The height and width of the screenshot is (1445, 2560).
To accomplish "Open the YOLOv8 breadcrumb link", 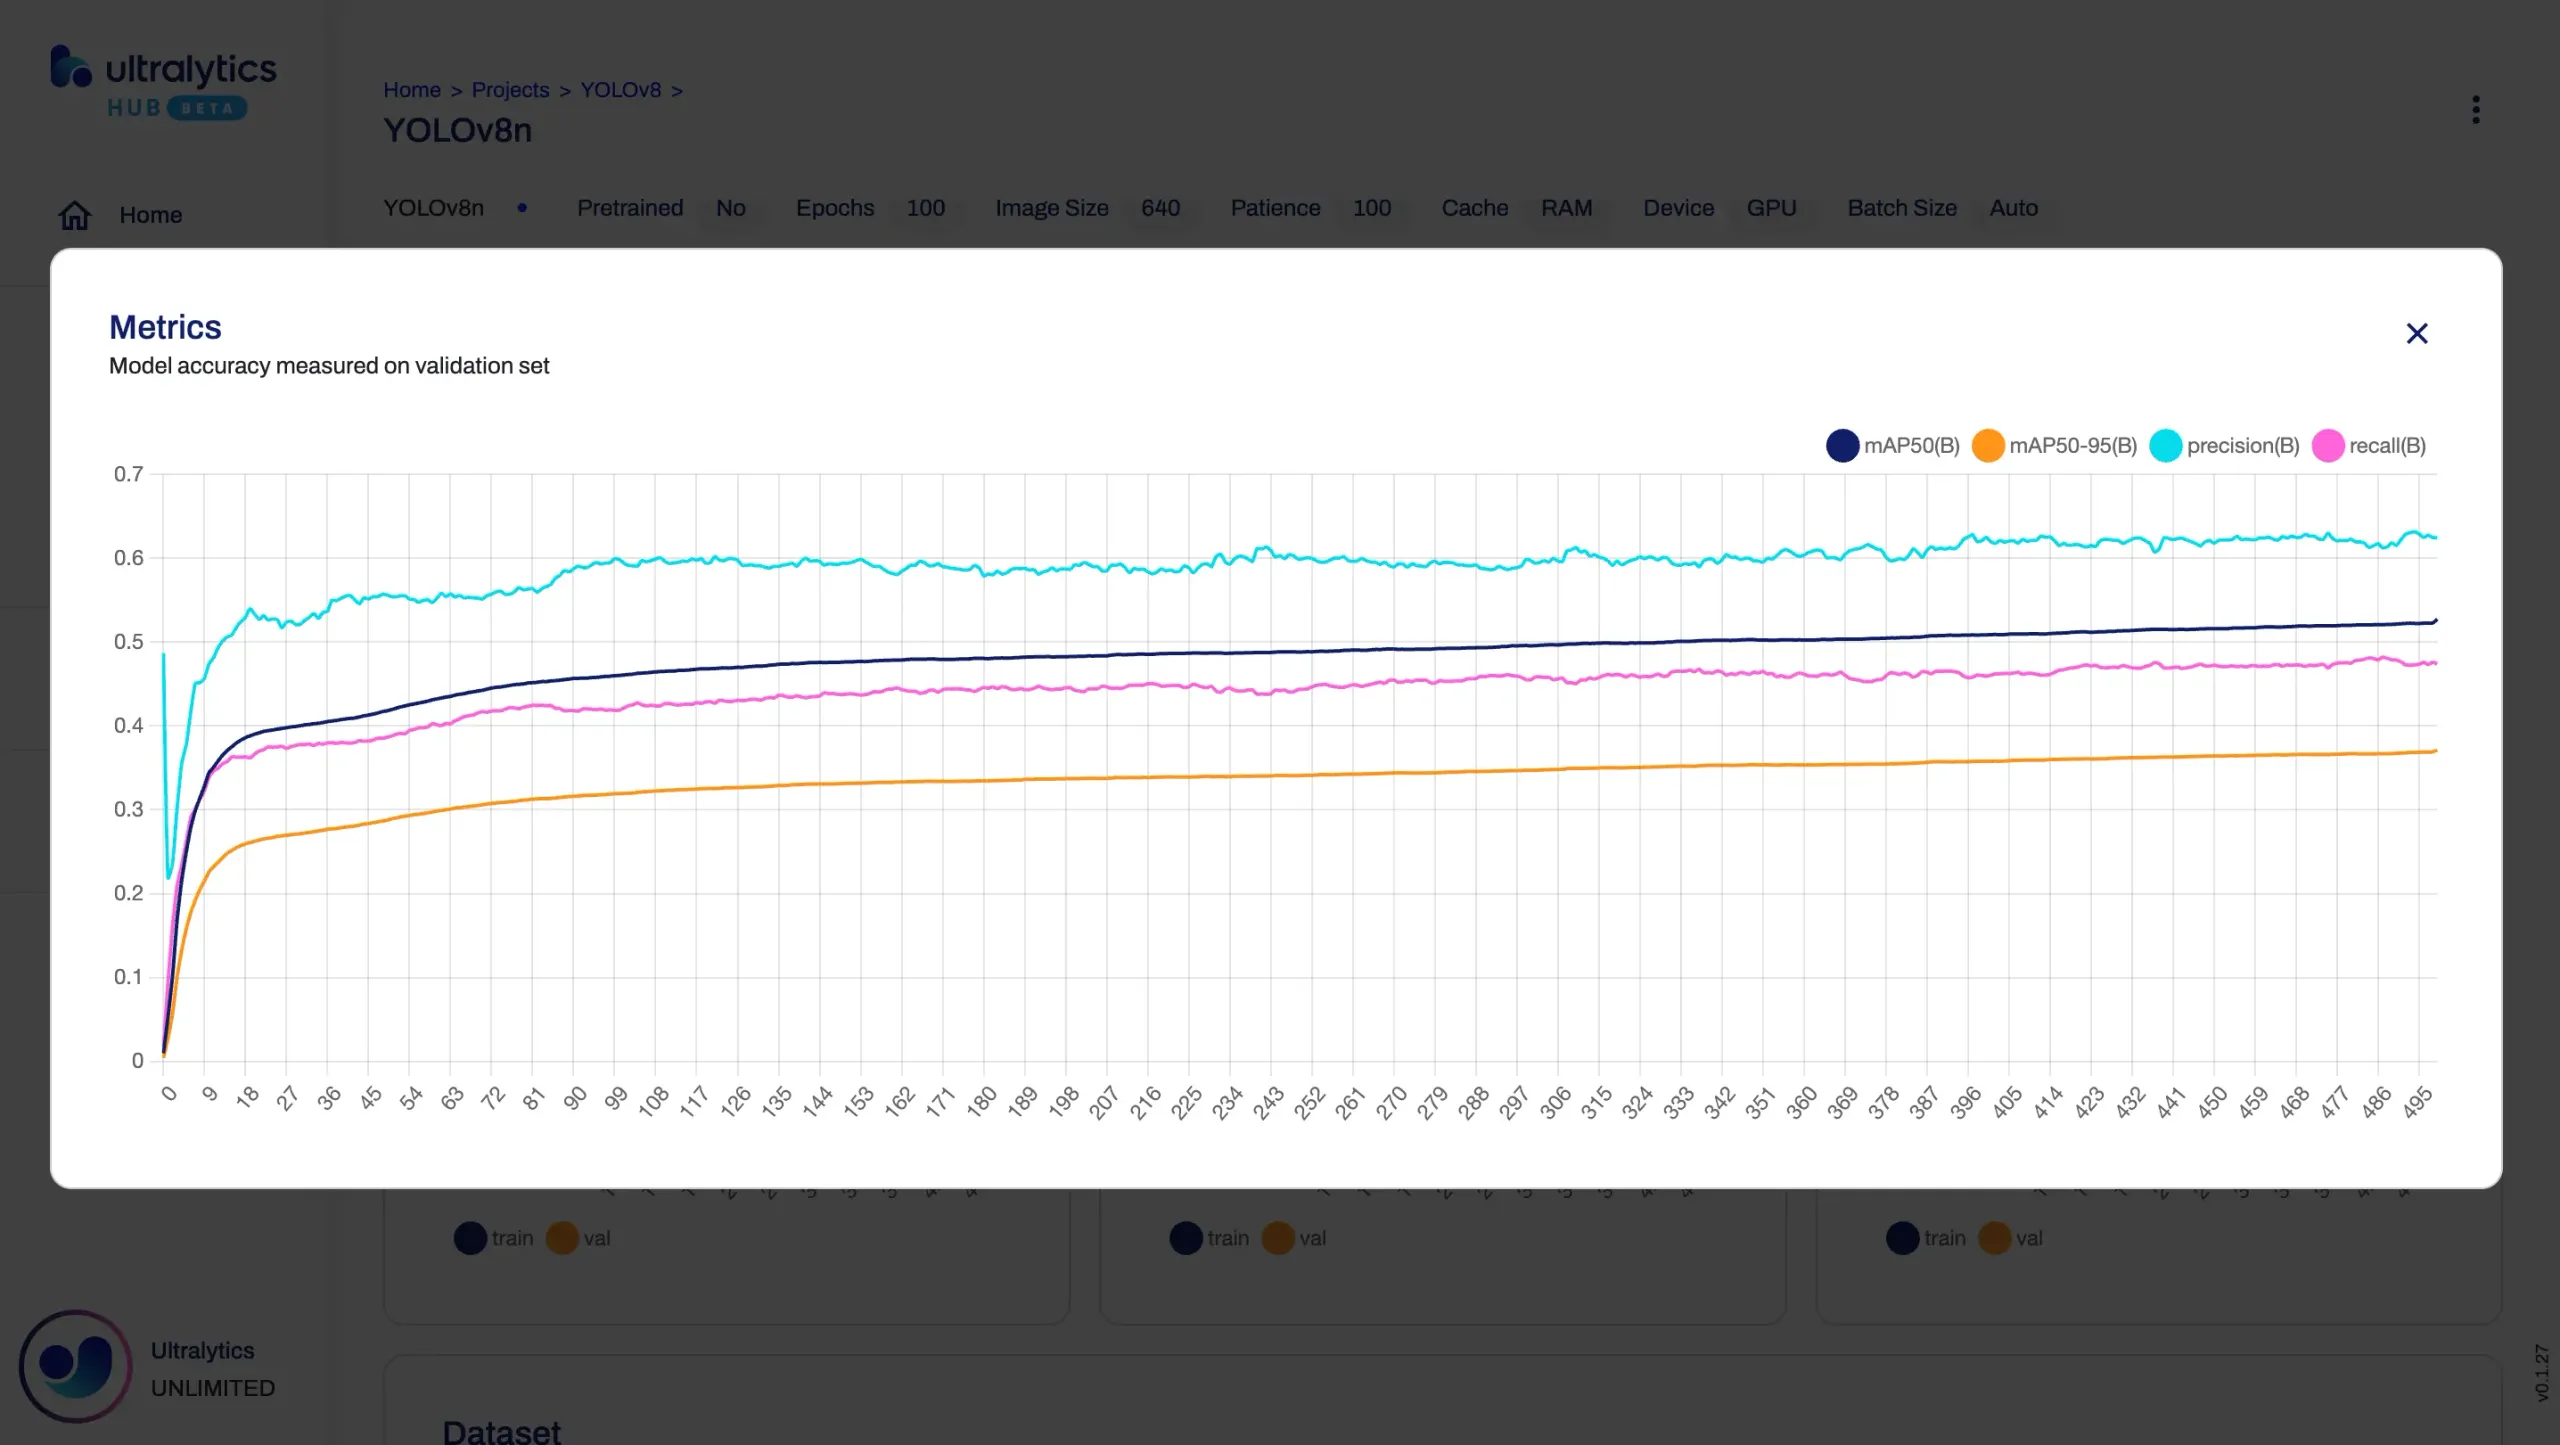I will pyautogui.click(x=621, y=90).
